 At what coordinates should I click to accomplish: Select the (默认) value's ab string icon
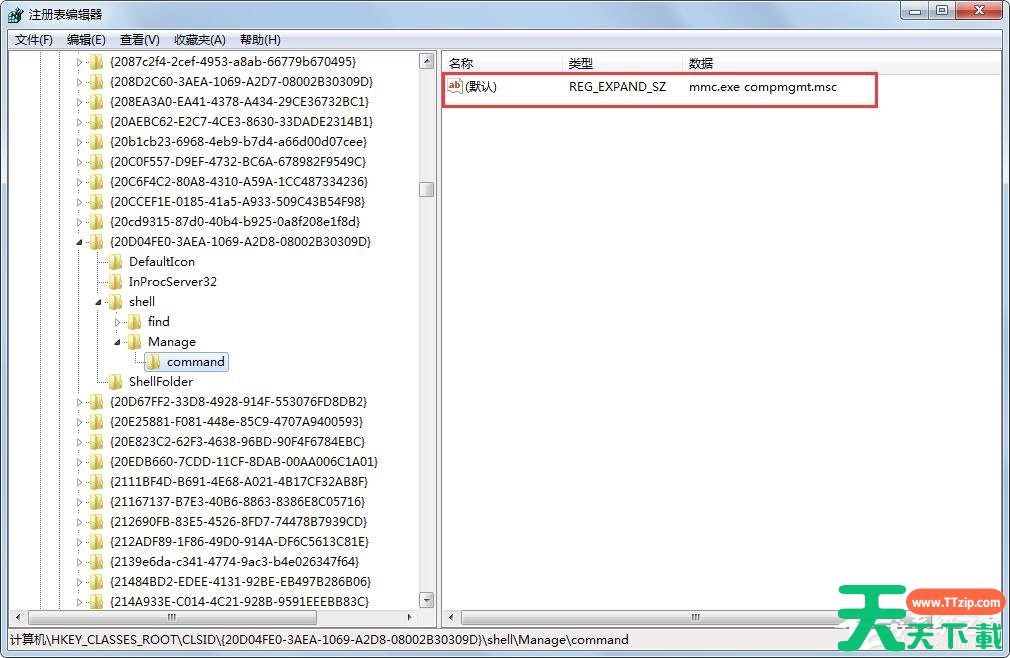coord(455,86)
